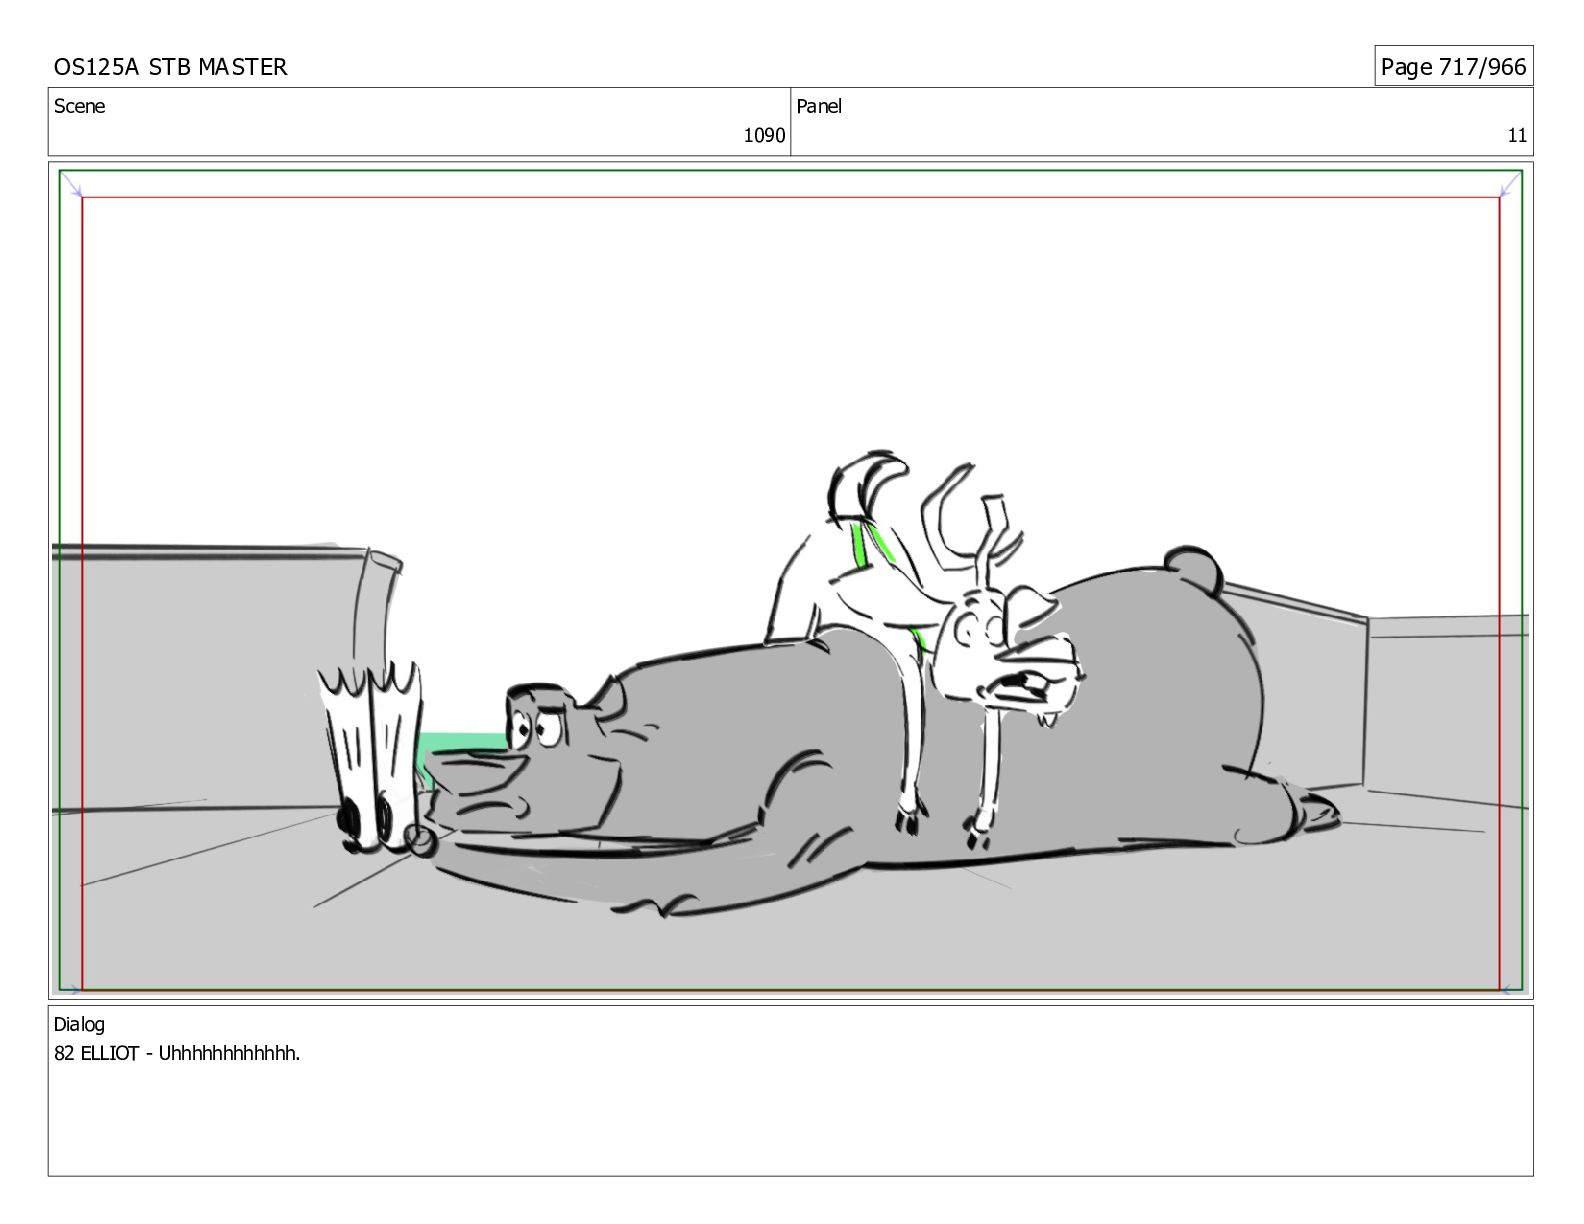The height and width of the screenshot is (1224, 1584).
Task: Click the 'Scene' label
Action: pos(79,106)
